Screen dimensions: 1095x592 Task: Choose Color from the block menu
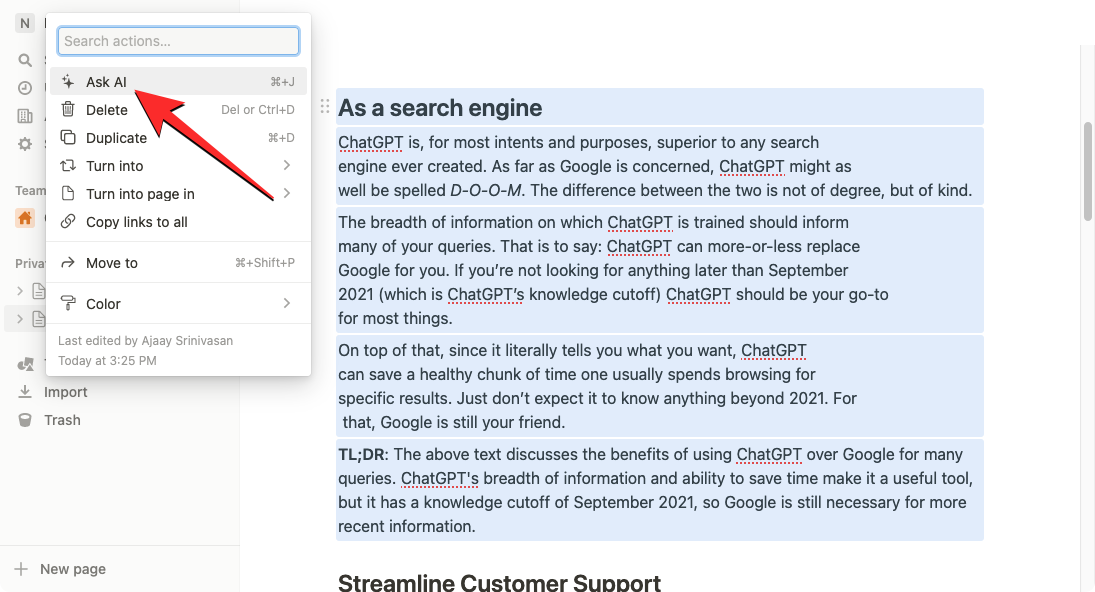(x=103, y=304)
